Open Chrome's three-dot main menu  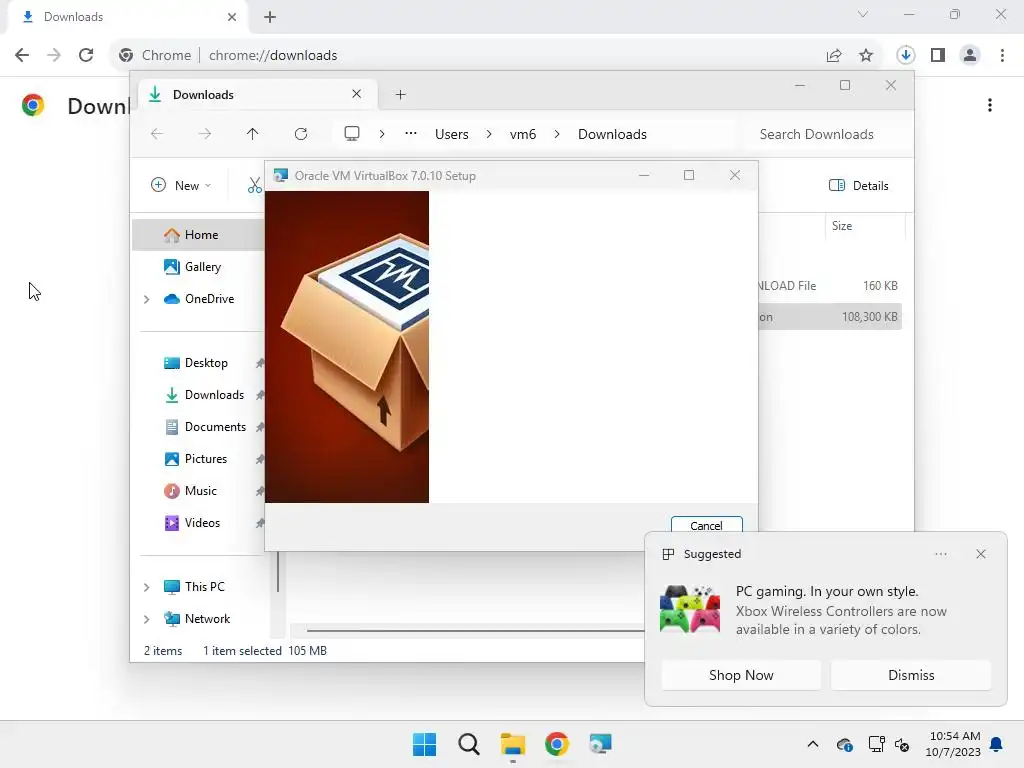[x=1002, y=56]
